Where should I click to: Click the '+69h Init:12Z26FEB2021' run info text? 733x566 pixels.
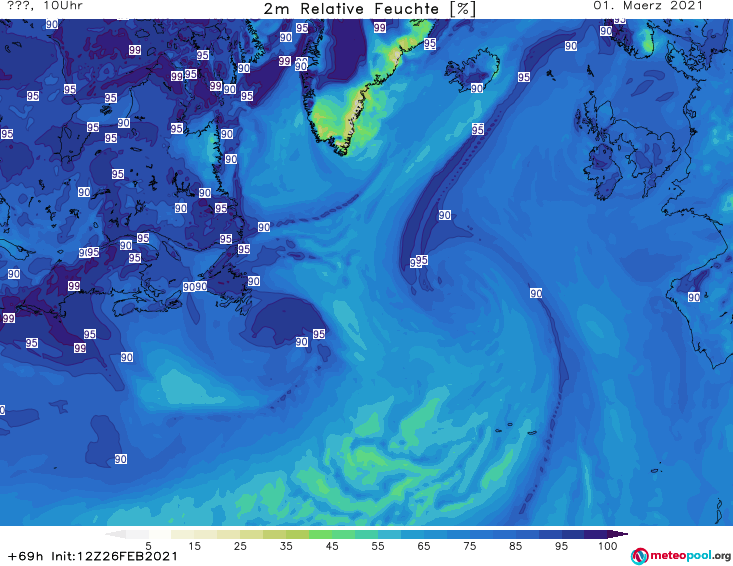[x=93, y=556]
